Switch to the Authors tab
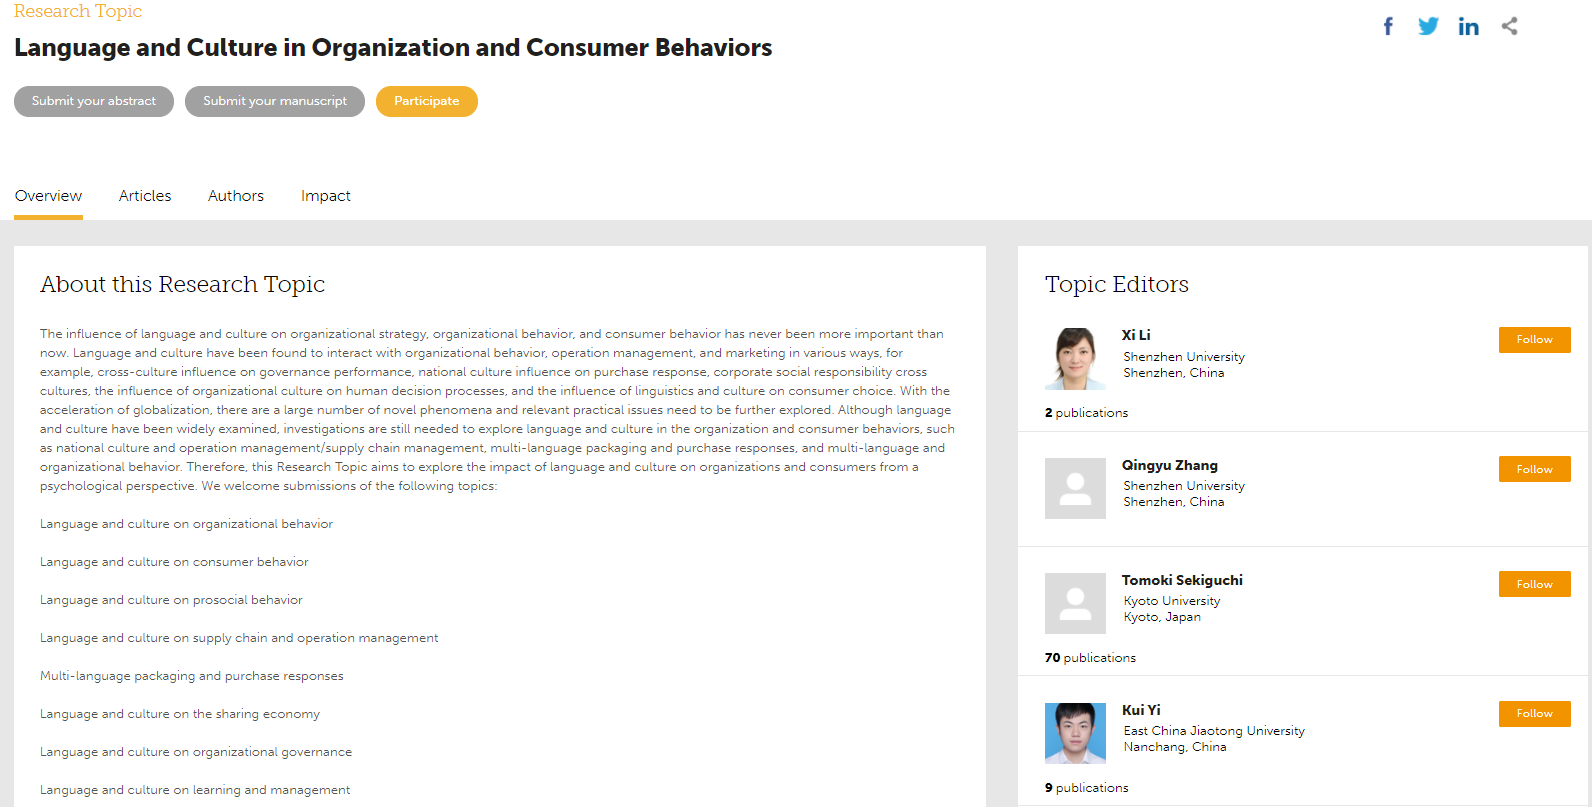 (x=236, y=196)
